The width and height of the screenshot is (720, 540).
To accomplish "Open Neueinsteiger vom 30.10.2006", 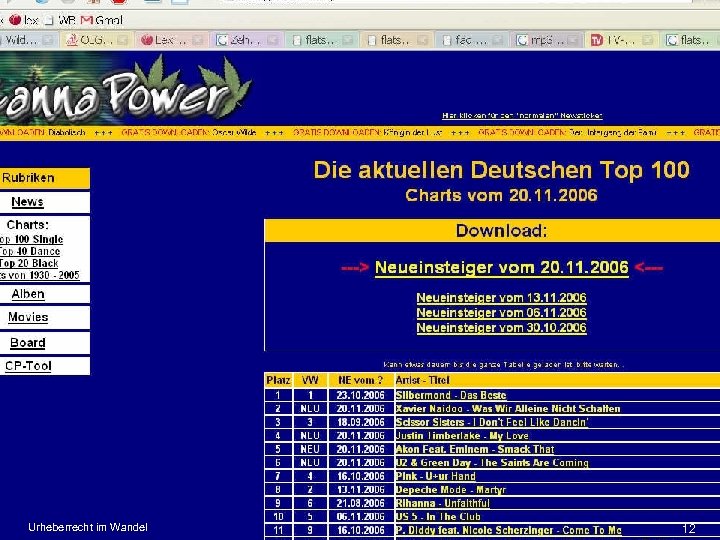I will 501,328.
